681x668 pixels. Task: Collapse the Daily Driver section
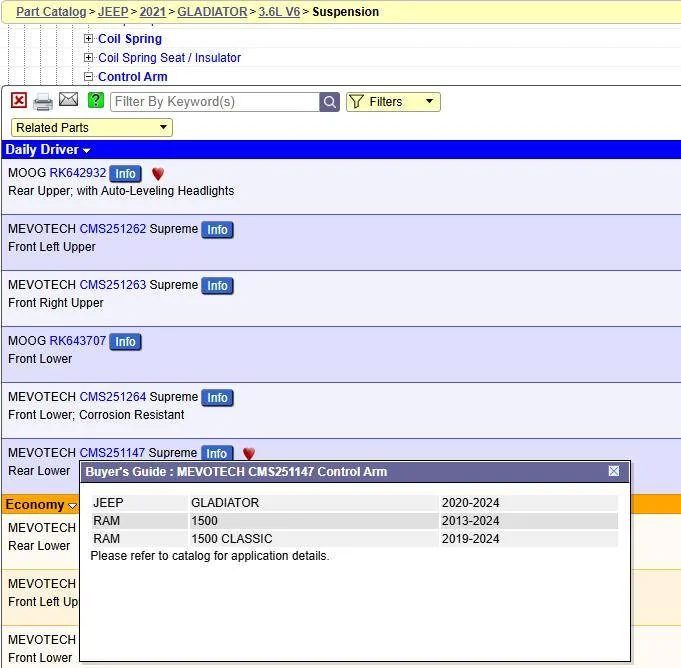tap(48, 150)
